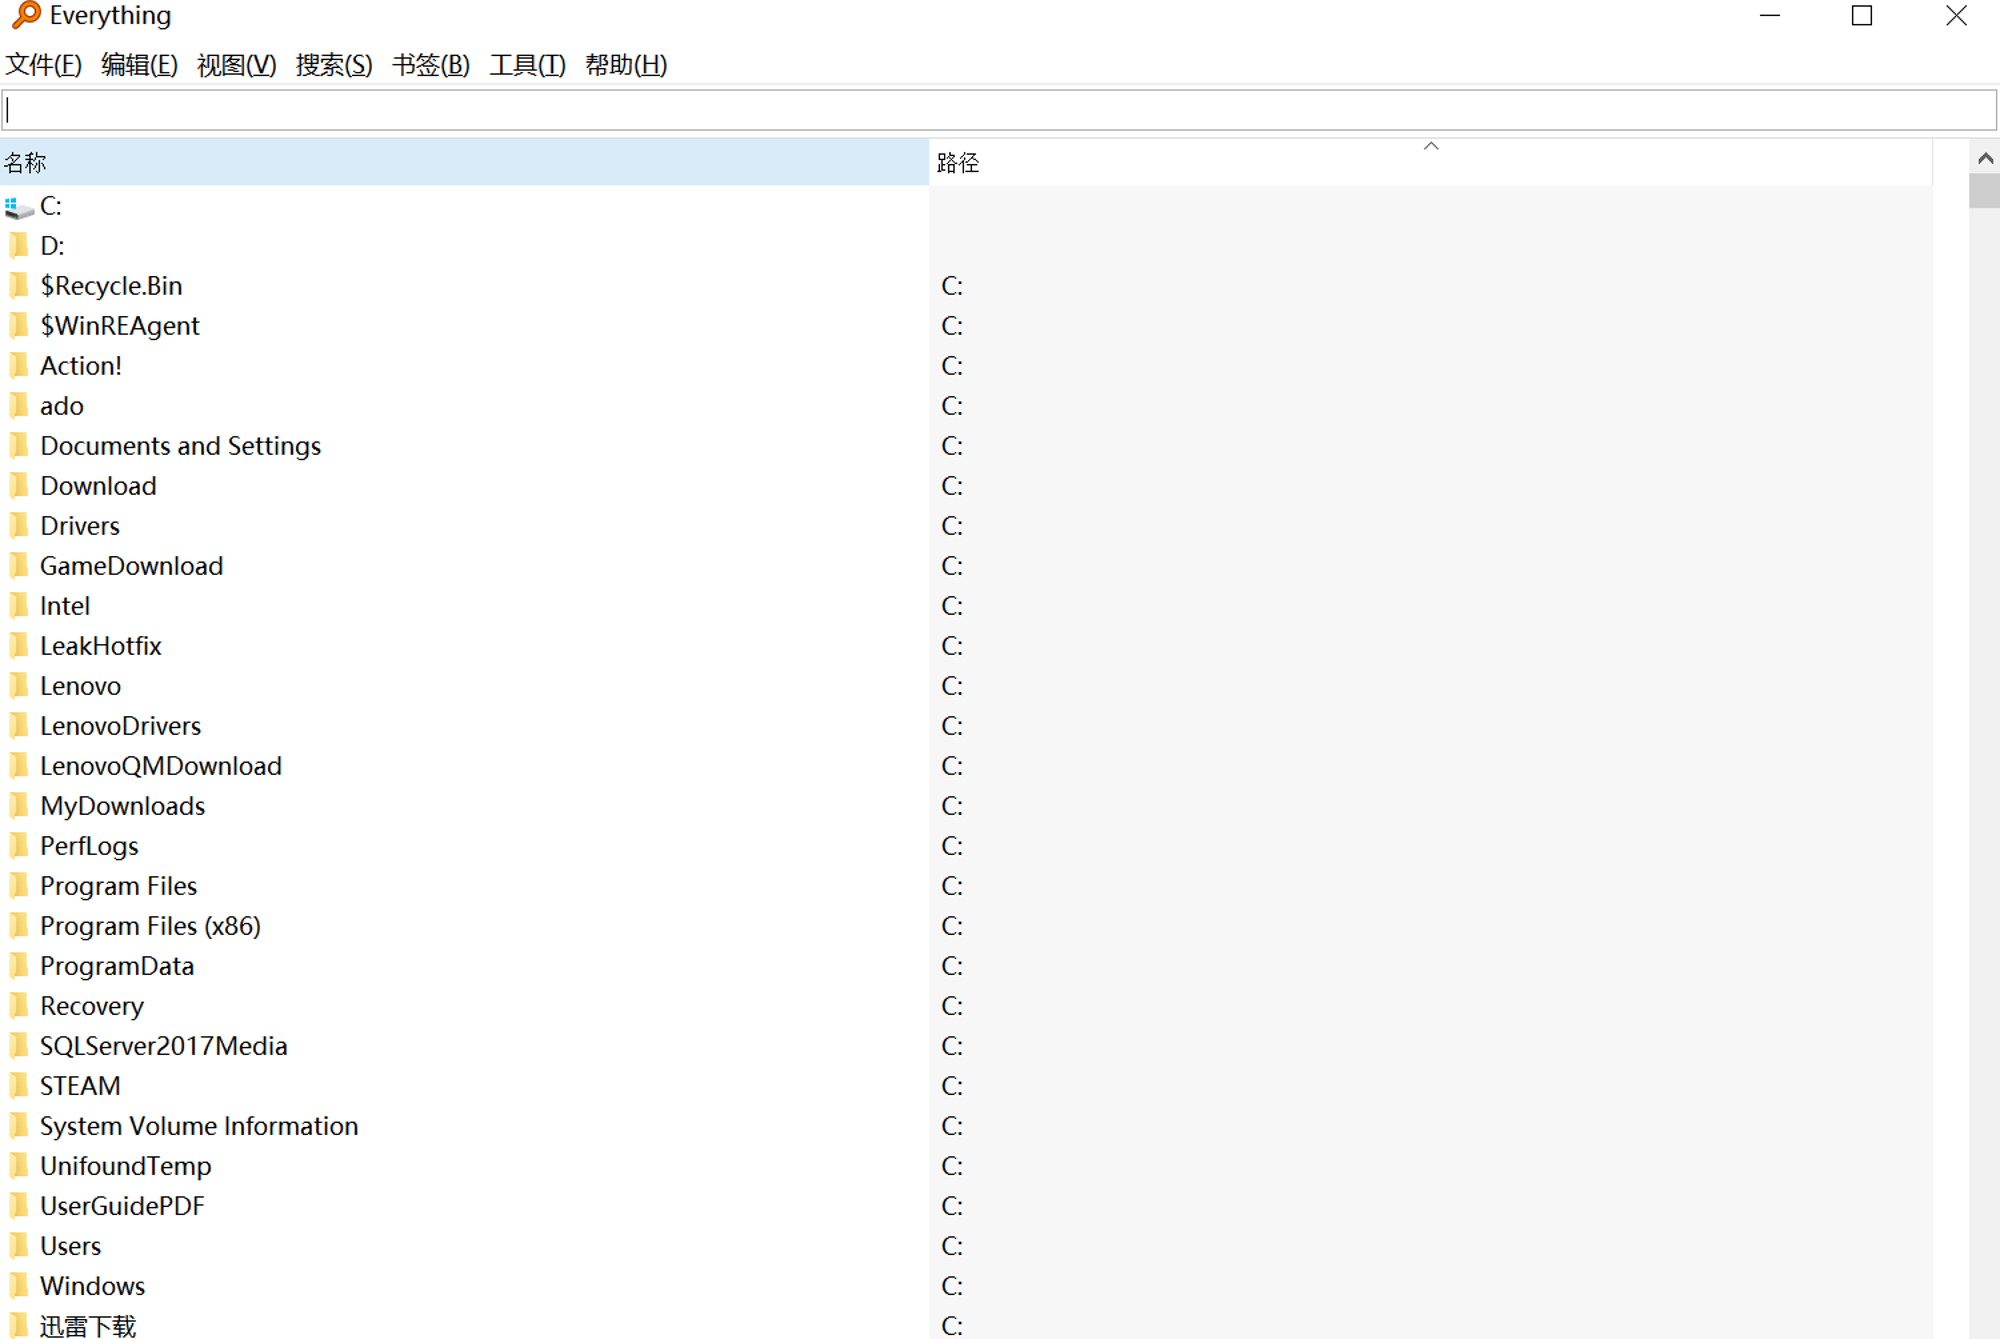Maximize the Everything window

point(1862,16)
